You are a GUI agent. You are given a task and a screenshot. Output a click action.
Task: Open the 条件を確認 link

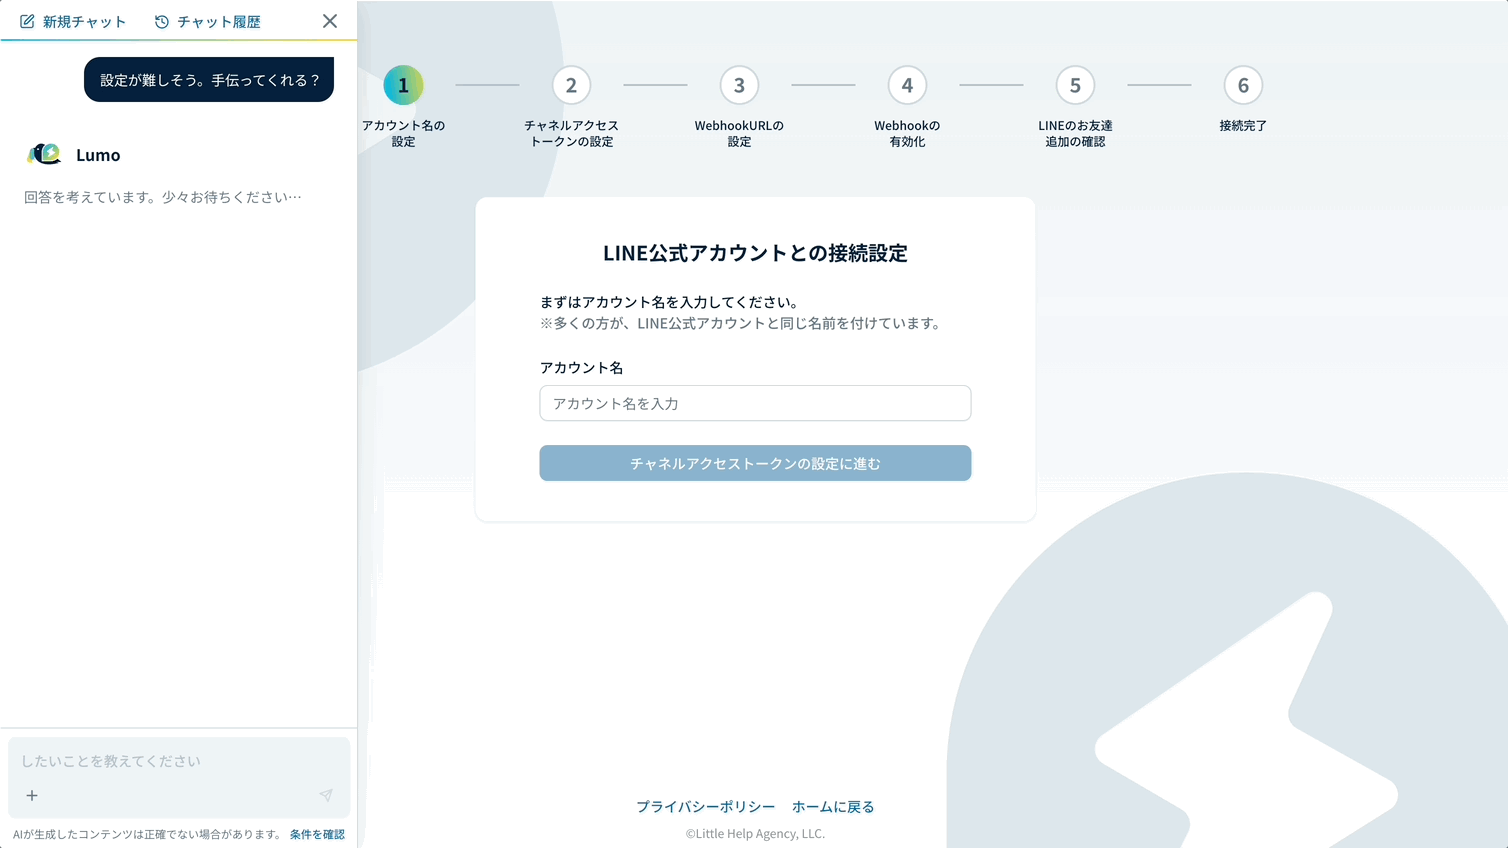tap(317, 833)
